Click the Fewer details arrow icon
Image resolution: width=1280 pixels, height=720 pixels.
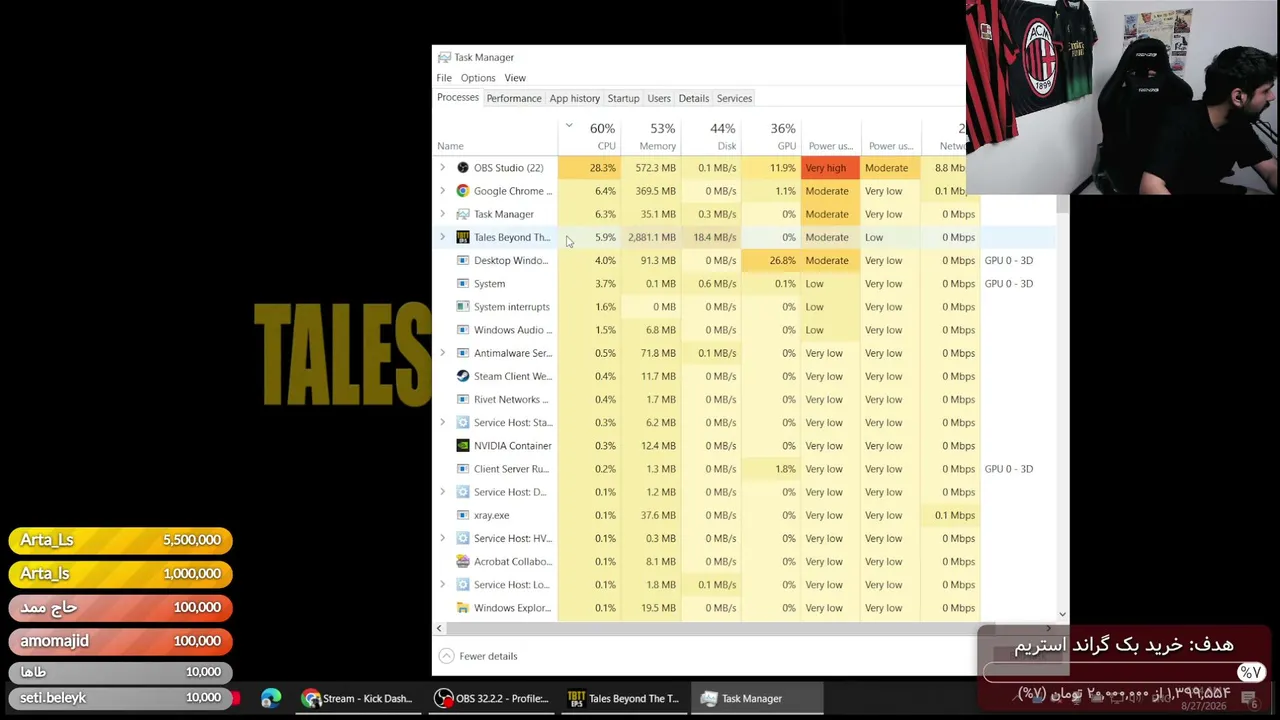[x=446, y=656]
